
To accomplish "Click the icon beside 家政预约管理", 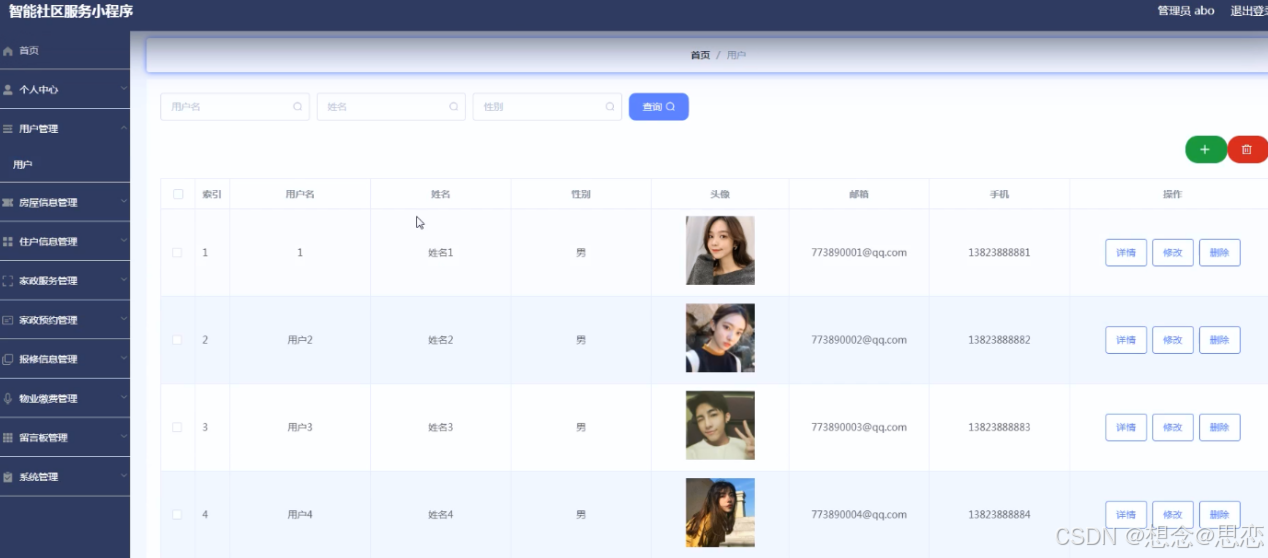I will (x=8, y=320).
